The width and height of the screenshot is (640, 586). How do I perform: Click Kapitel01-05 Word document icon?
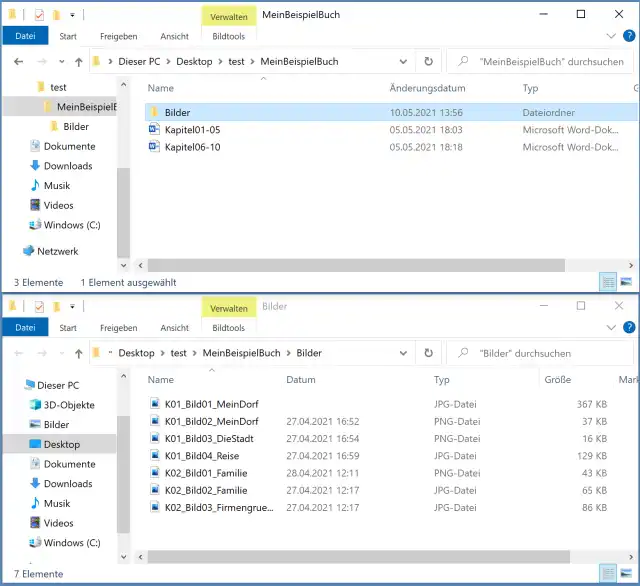tap(154, 130)
